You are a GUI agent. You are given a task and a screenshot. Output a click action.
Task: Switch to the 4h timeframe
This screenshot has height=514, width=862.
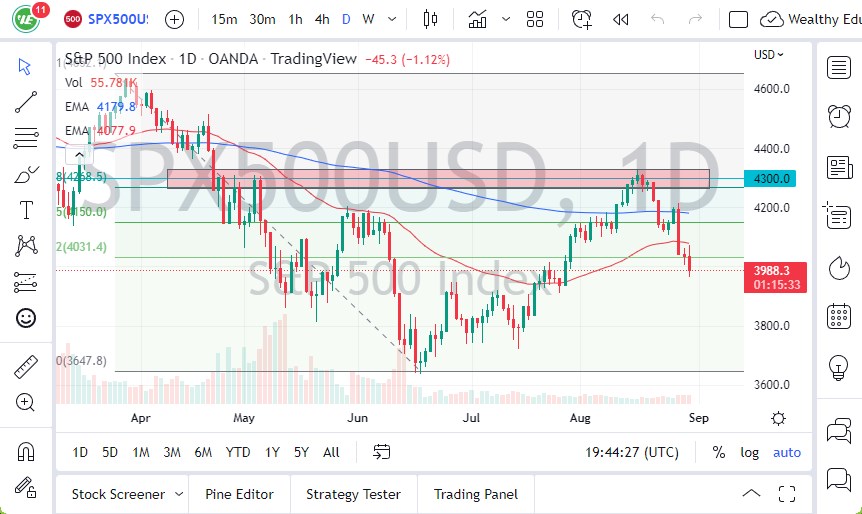pos(321,19)
